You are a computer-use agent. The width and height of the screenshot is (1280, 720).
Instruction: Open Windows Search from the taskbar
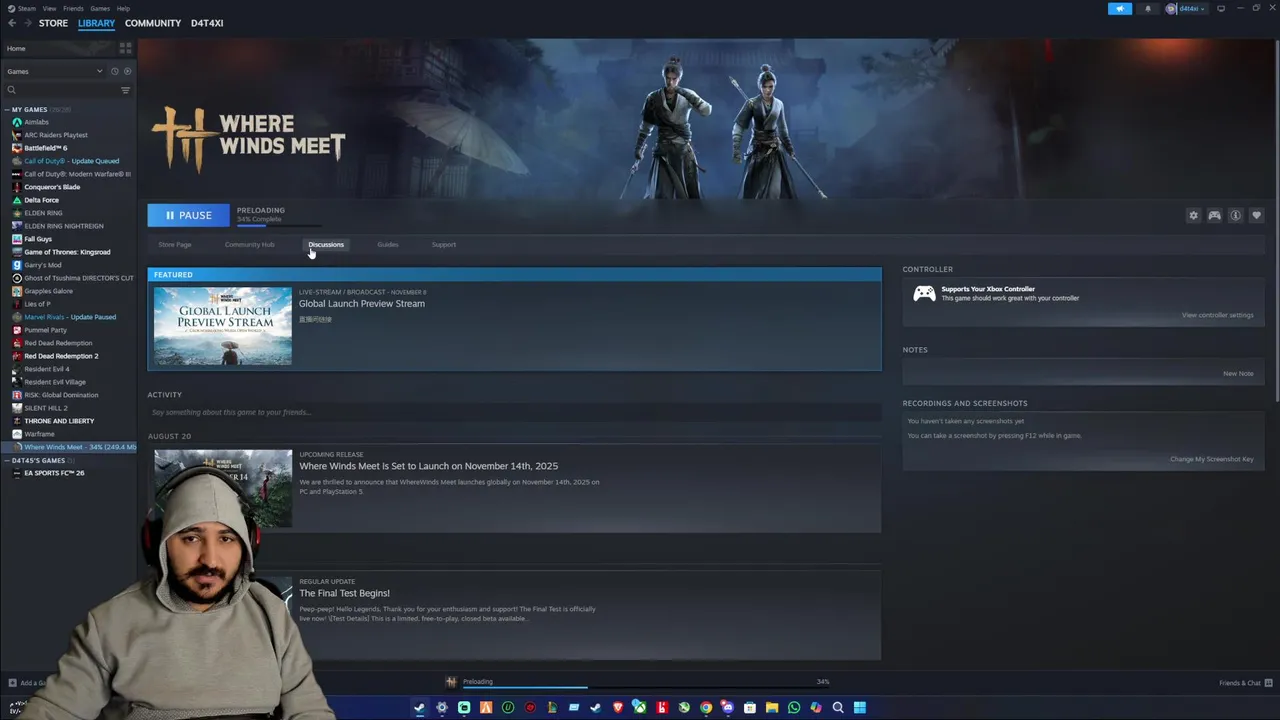[838, 708]
